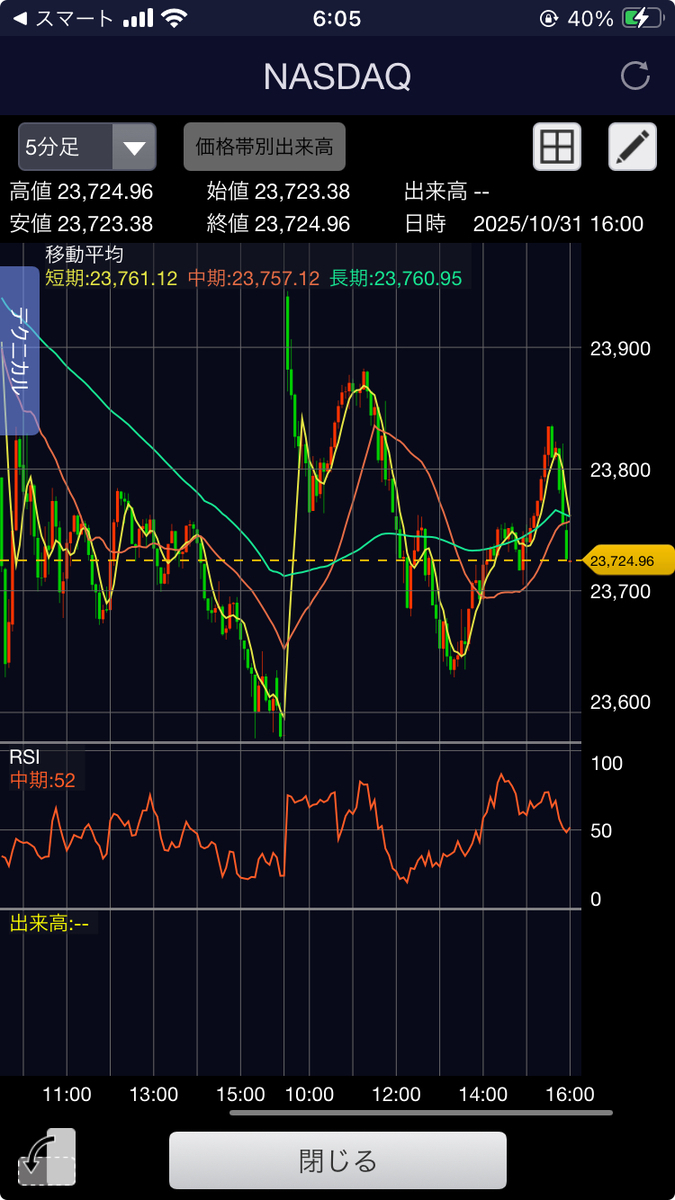Viewport: 675px width, 1200px height.
Task: Click the 13:00 time axis label
Action: [x=154, y=1094]
